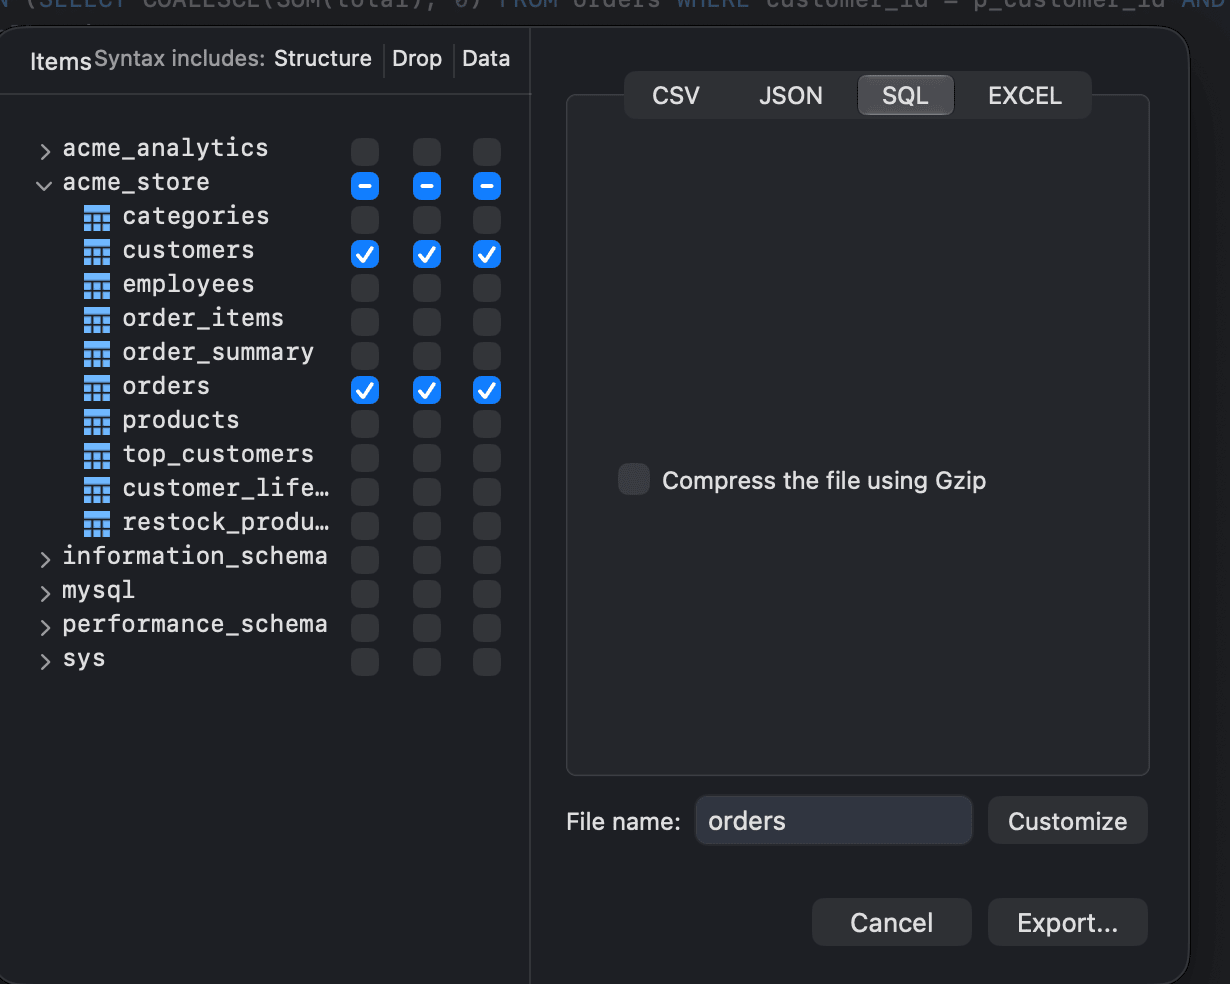
Task: Switch to the EXCEL export tab
Action: [1025, 96]
